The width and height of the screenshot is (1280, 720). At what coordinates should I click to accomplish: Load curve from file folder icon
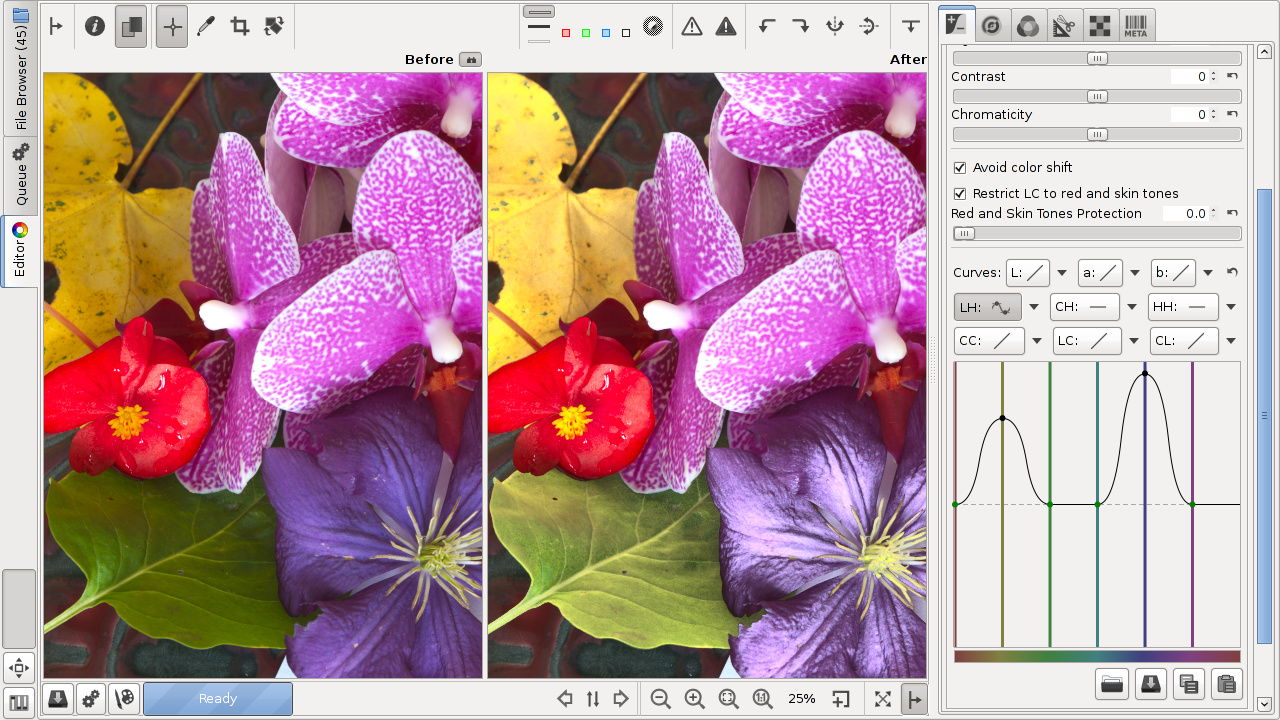1112,684
